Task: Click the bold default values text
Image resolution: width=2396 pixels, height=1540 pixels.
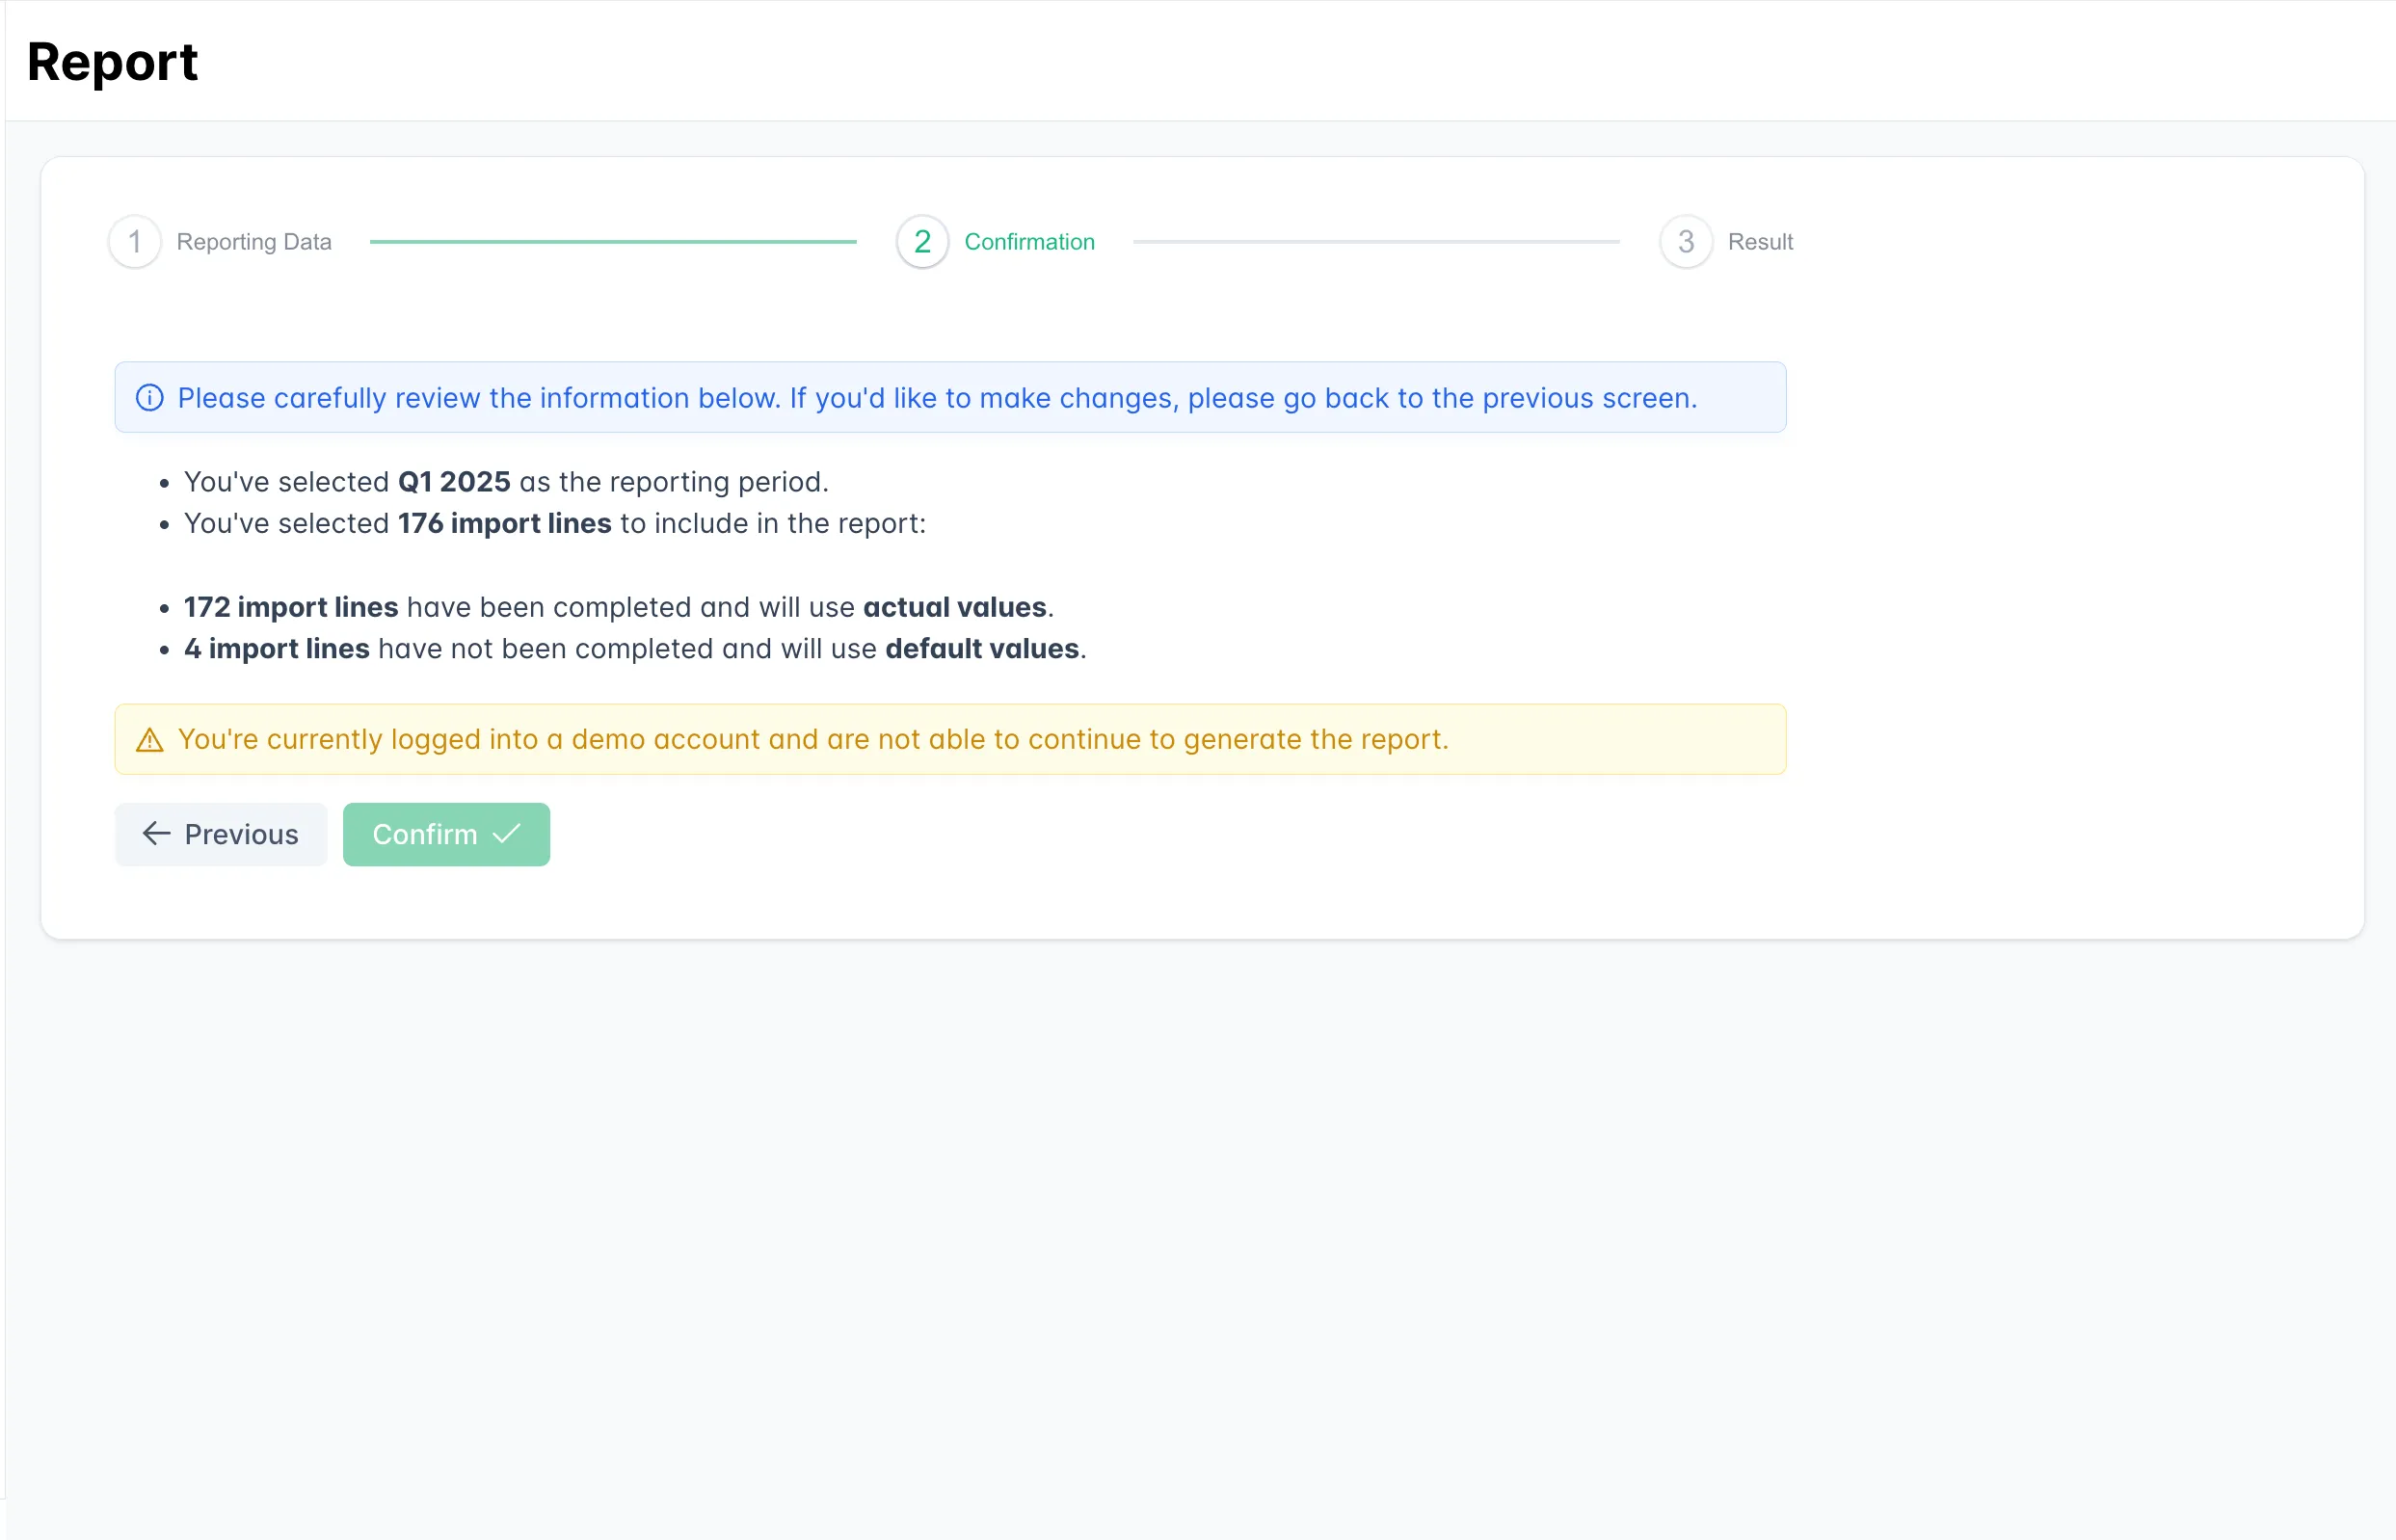Action: (x=982, y=649)
